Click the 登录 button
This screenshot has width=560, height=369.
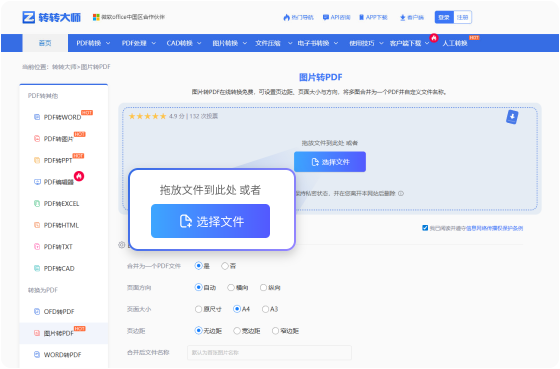[x=444, y=17]
